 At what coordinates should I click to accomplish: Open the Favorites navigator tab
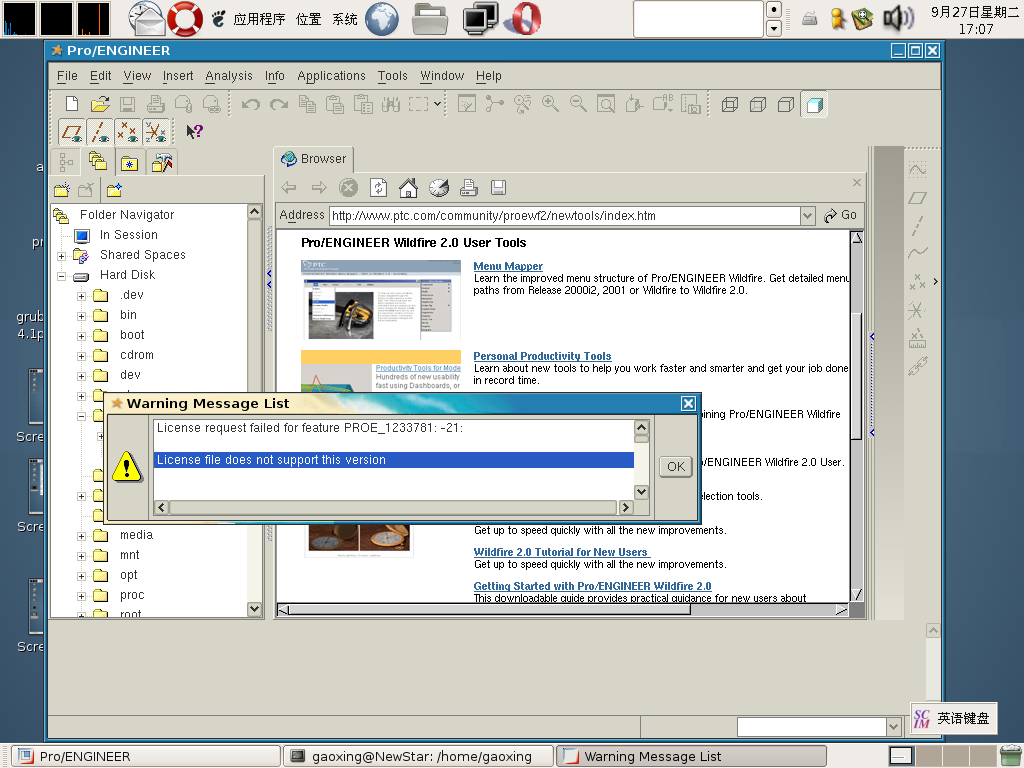click(129, 163)
